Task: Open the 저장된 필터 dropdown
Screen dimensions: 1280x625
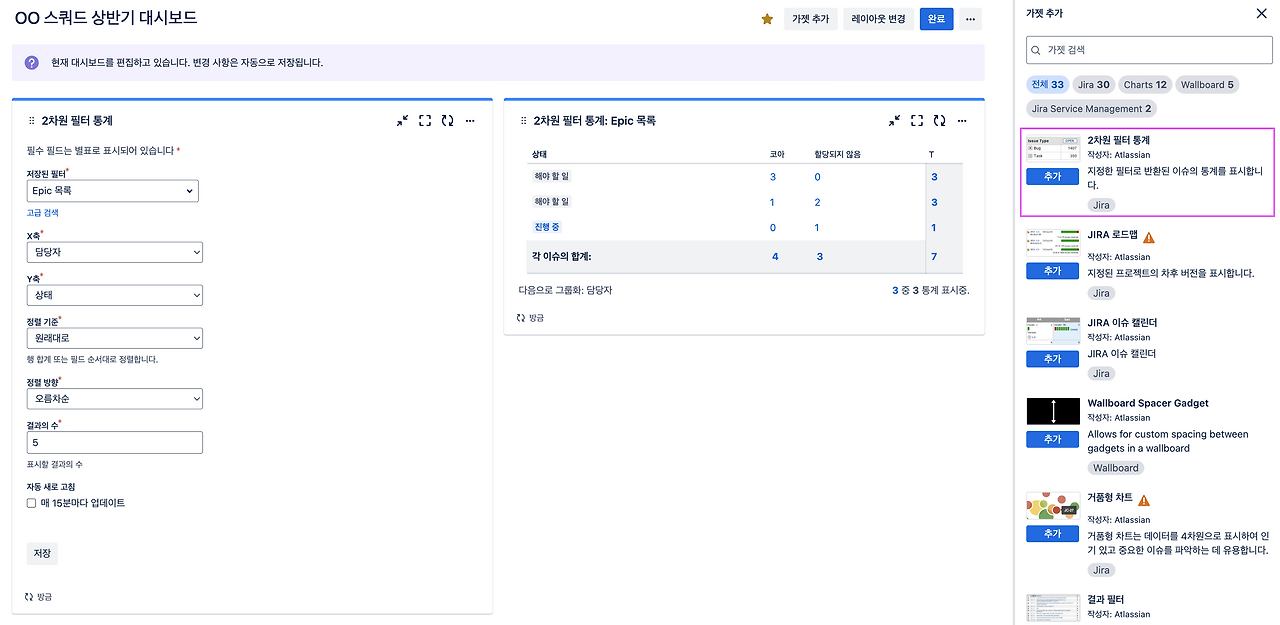Action: [x=112, y=190]
